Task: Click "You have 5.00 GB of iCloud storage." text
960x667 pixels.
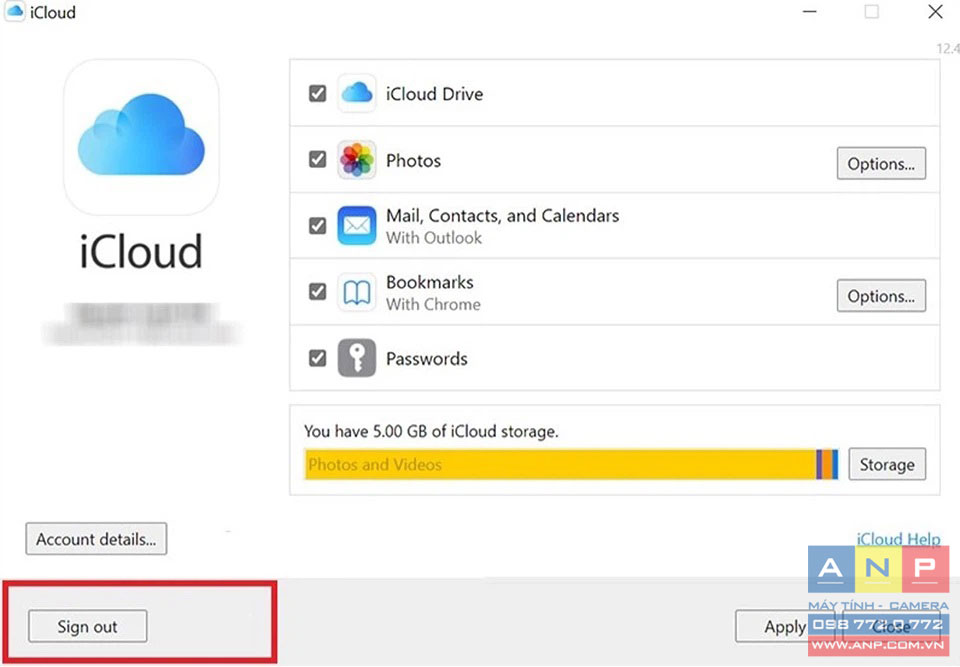Action: click(x=431, y=431)
